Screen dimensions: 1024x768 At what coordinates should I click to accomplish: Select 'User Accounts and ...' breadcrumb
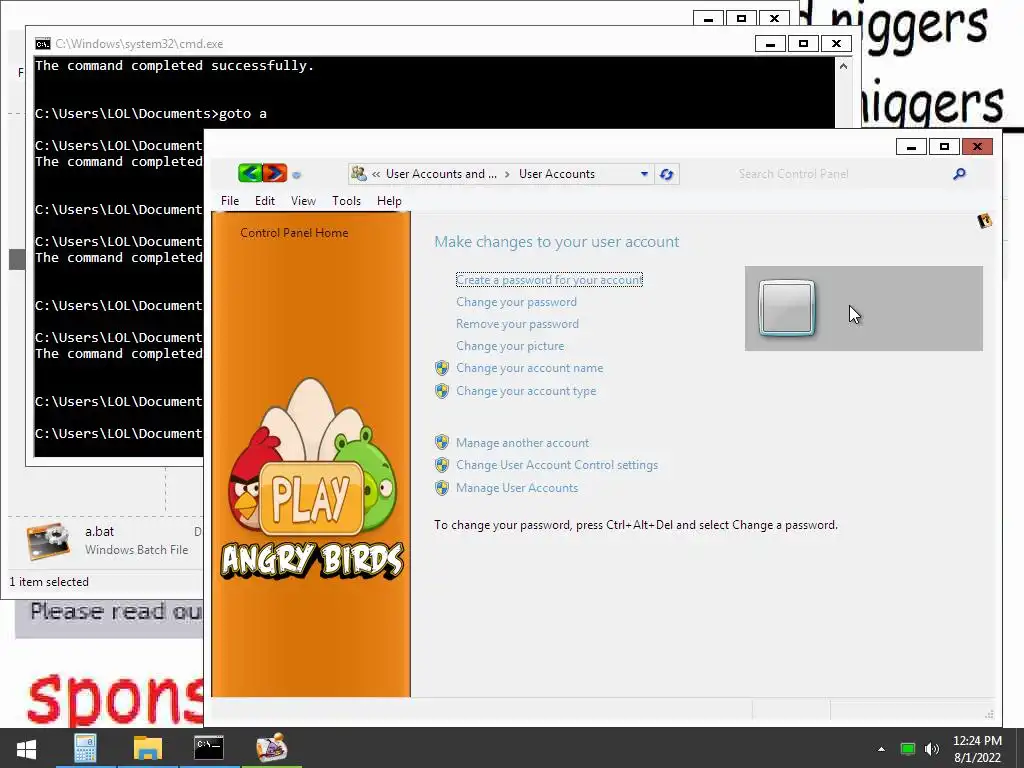[441, 174]
